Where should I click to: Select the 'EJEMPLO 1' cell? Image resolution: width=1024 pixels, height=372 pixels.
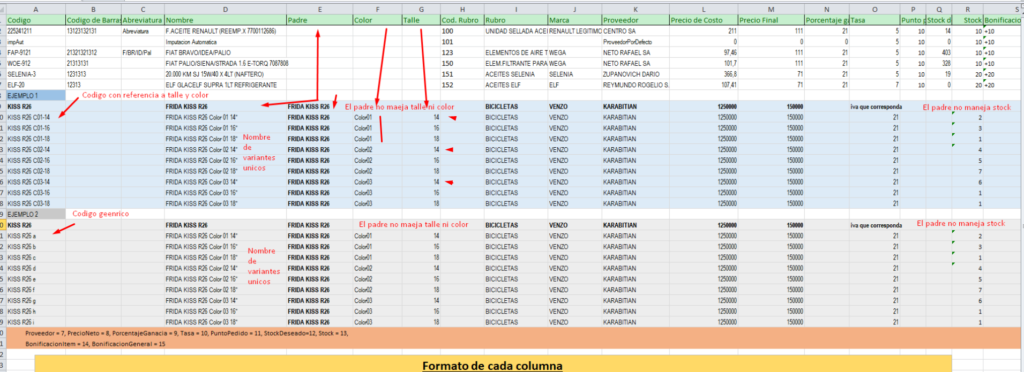pos(35,95)
